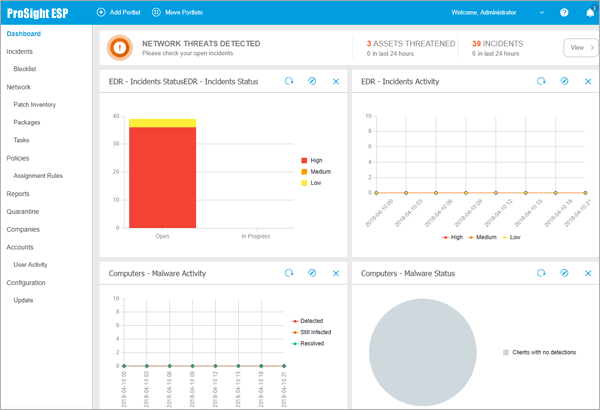
Task: Close the Computers Malware Activity portlet
Action: click(x=336, y=273)
